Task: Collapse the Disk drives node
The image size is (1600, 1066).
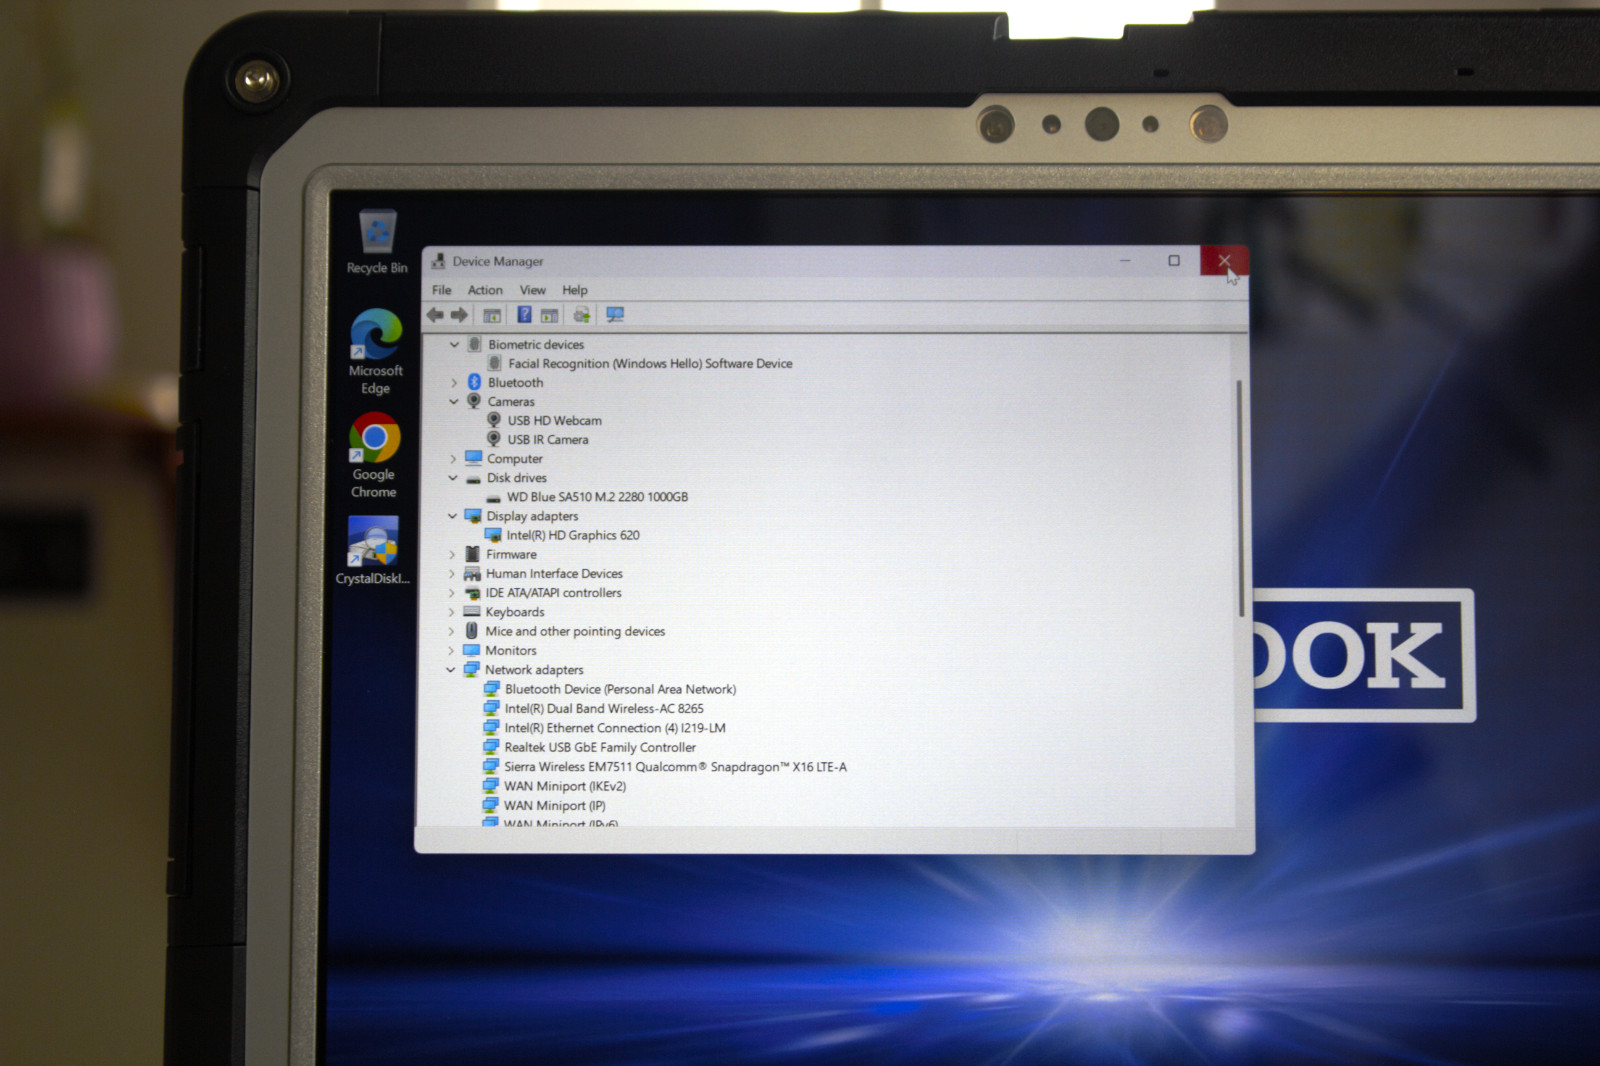Action: pyautogui.click(x=453, y=478)
